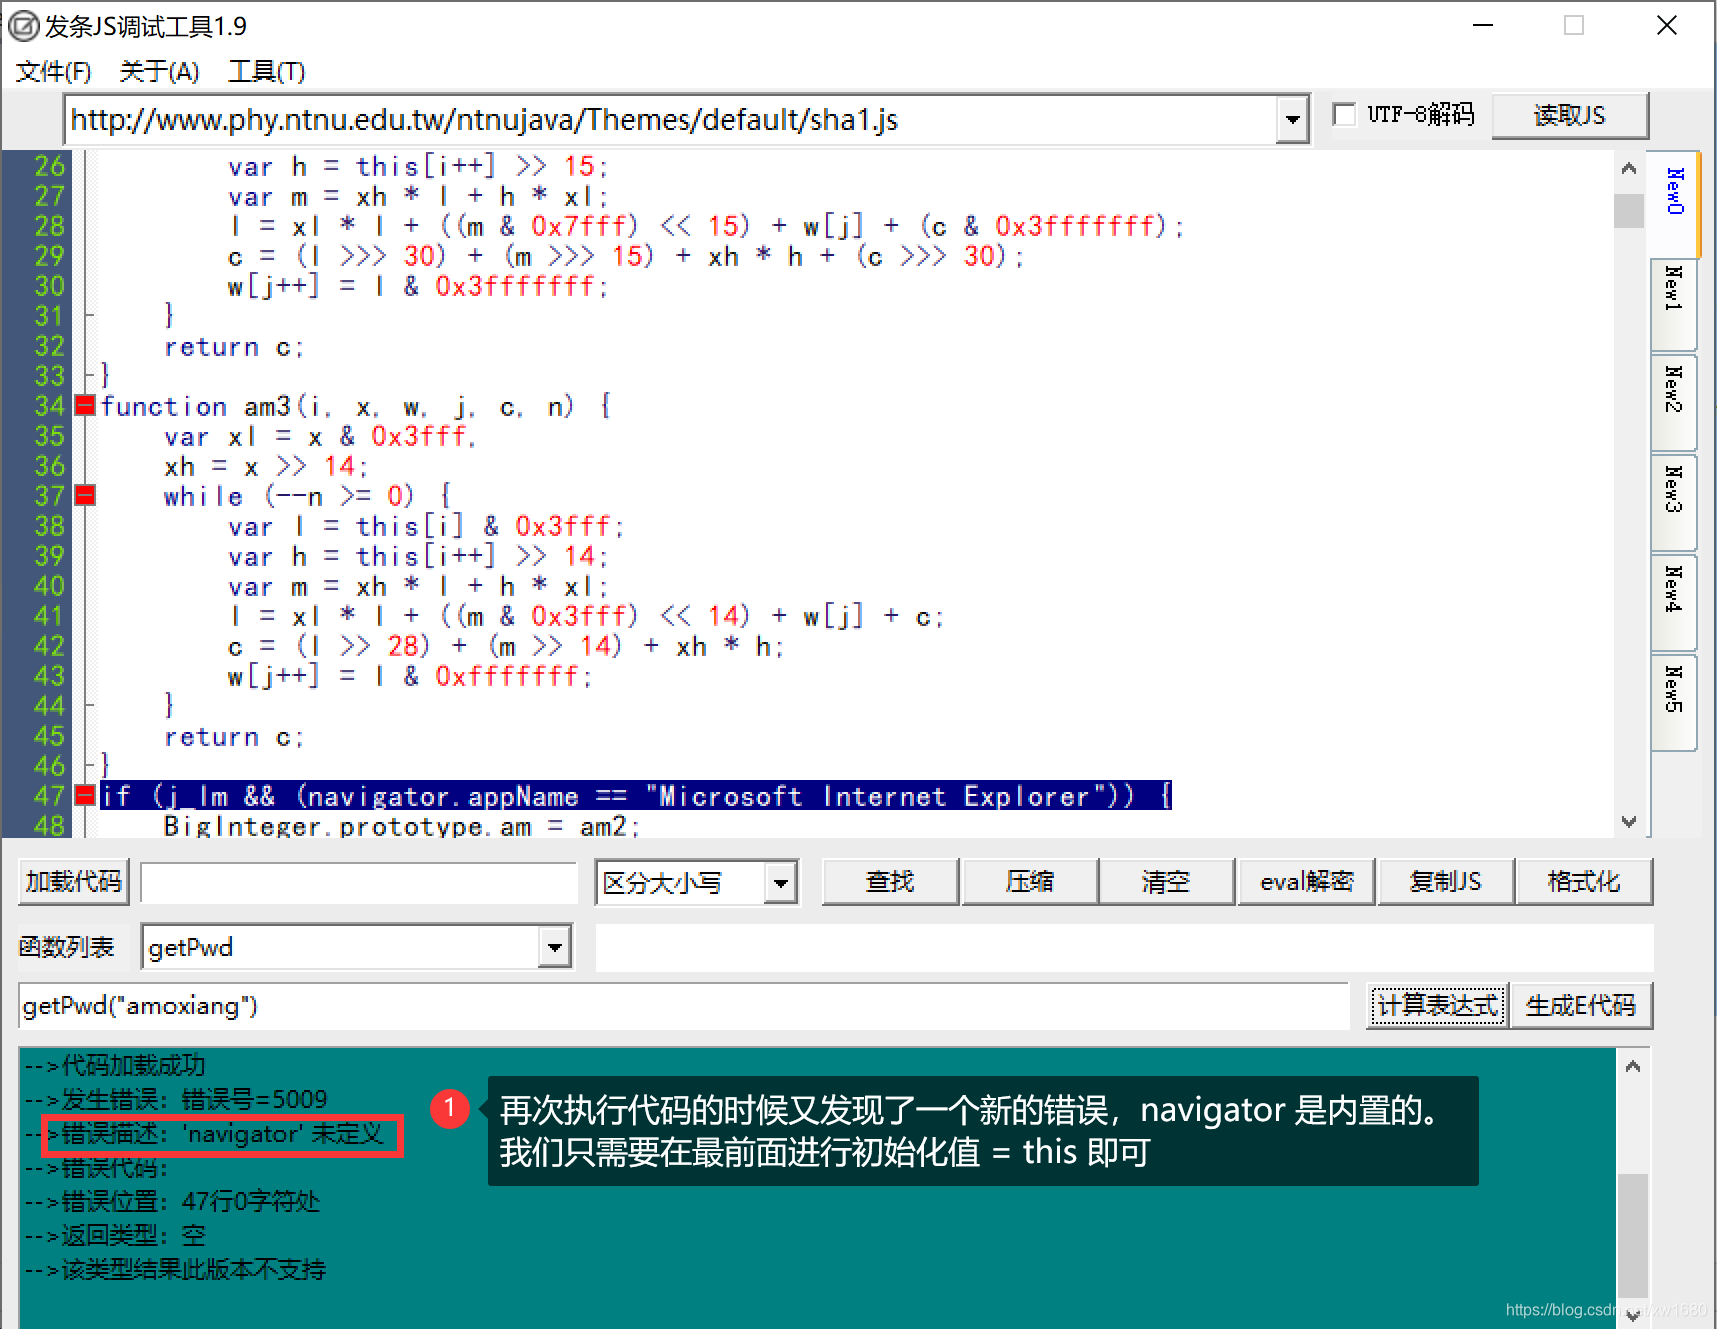Expand the URL history dropdown arrow
The image size is (1717, 1329).
click(x=1292, y=120)
